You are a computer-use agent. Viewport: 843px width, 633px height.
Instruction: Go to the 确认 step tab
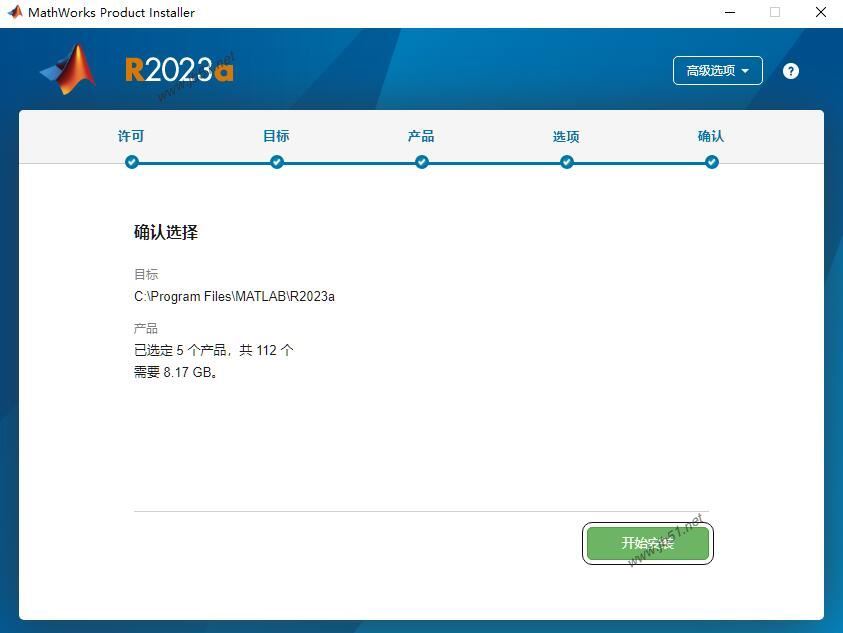[x=711, y=136]
